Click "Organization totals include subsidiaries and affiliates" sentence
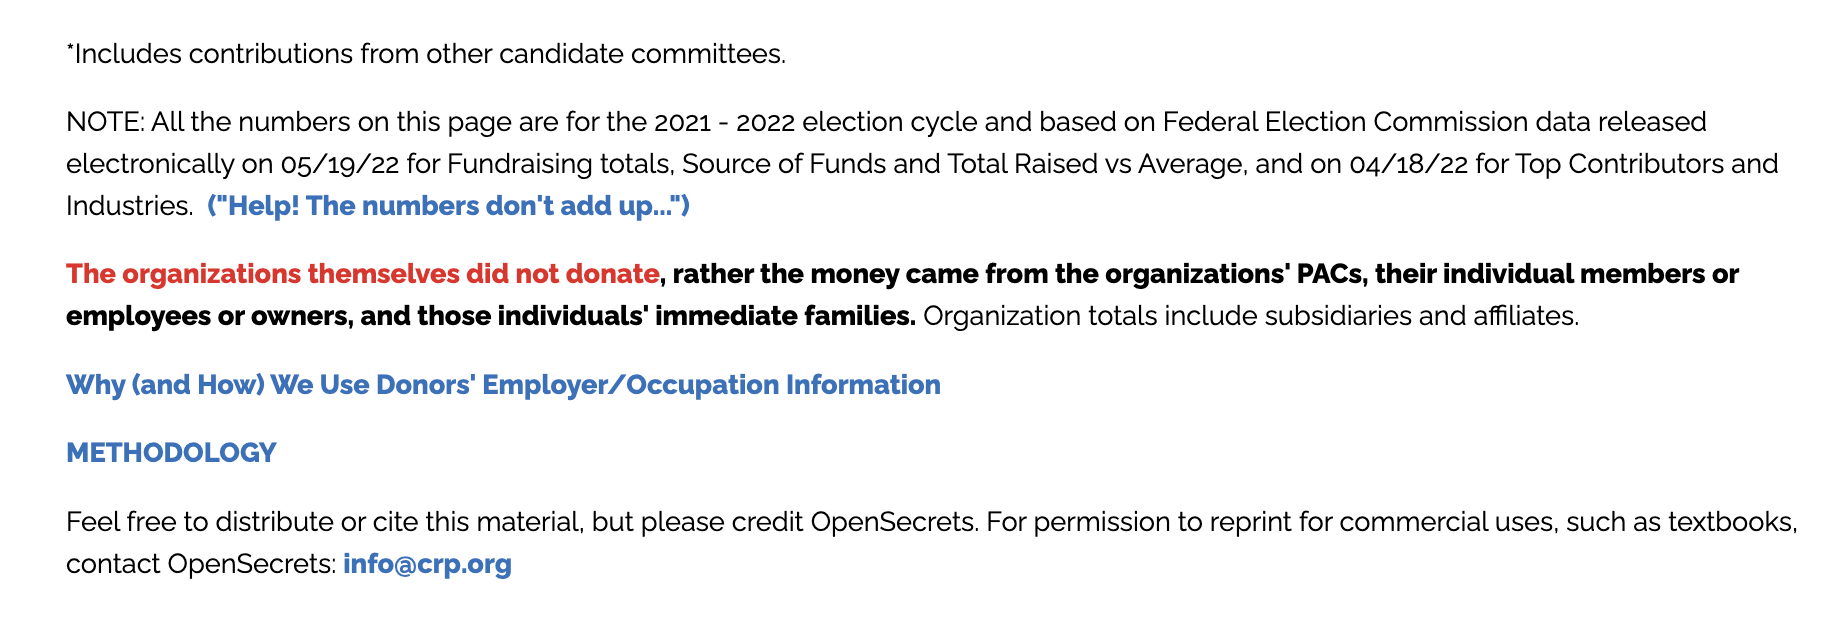 [x=1250, y=316]
